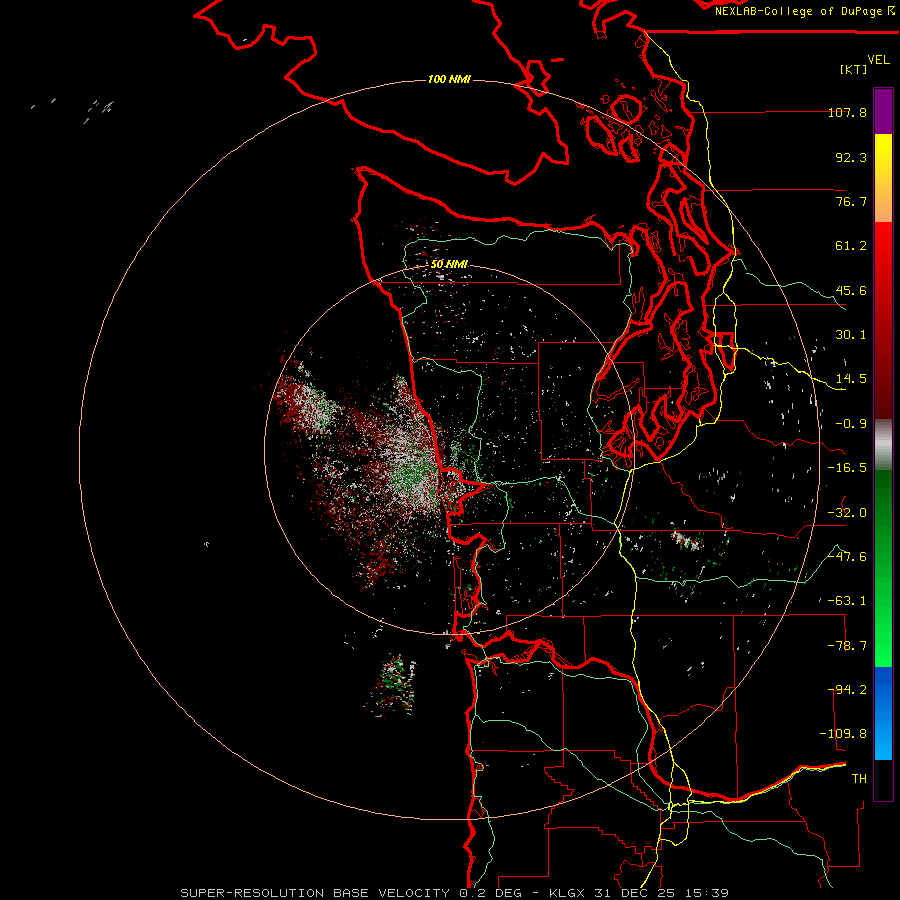
Task: Click the VEL legend title
Action: 879,60
